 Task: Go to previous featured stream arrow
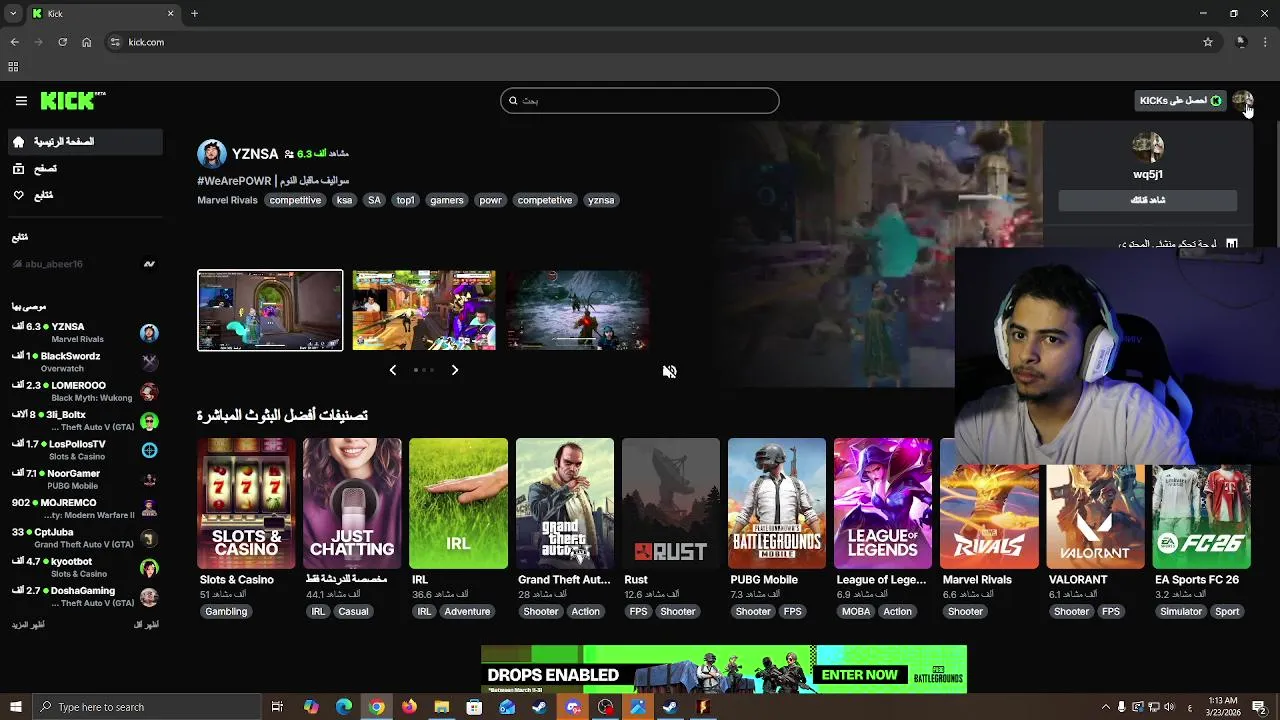click(393, 370)
